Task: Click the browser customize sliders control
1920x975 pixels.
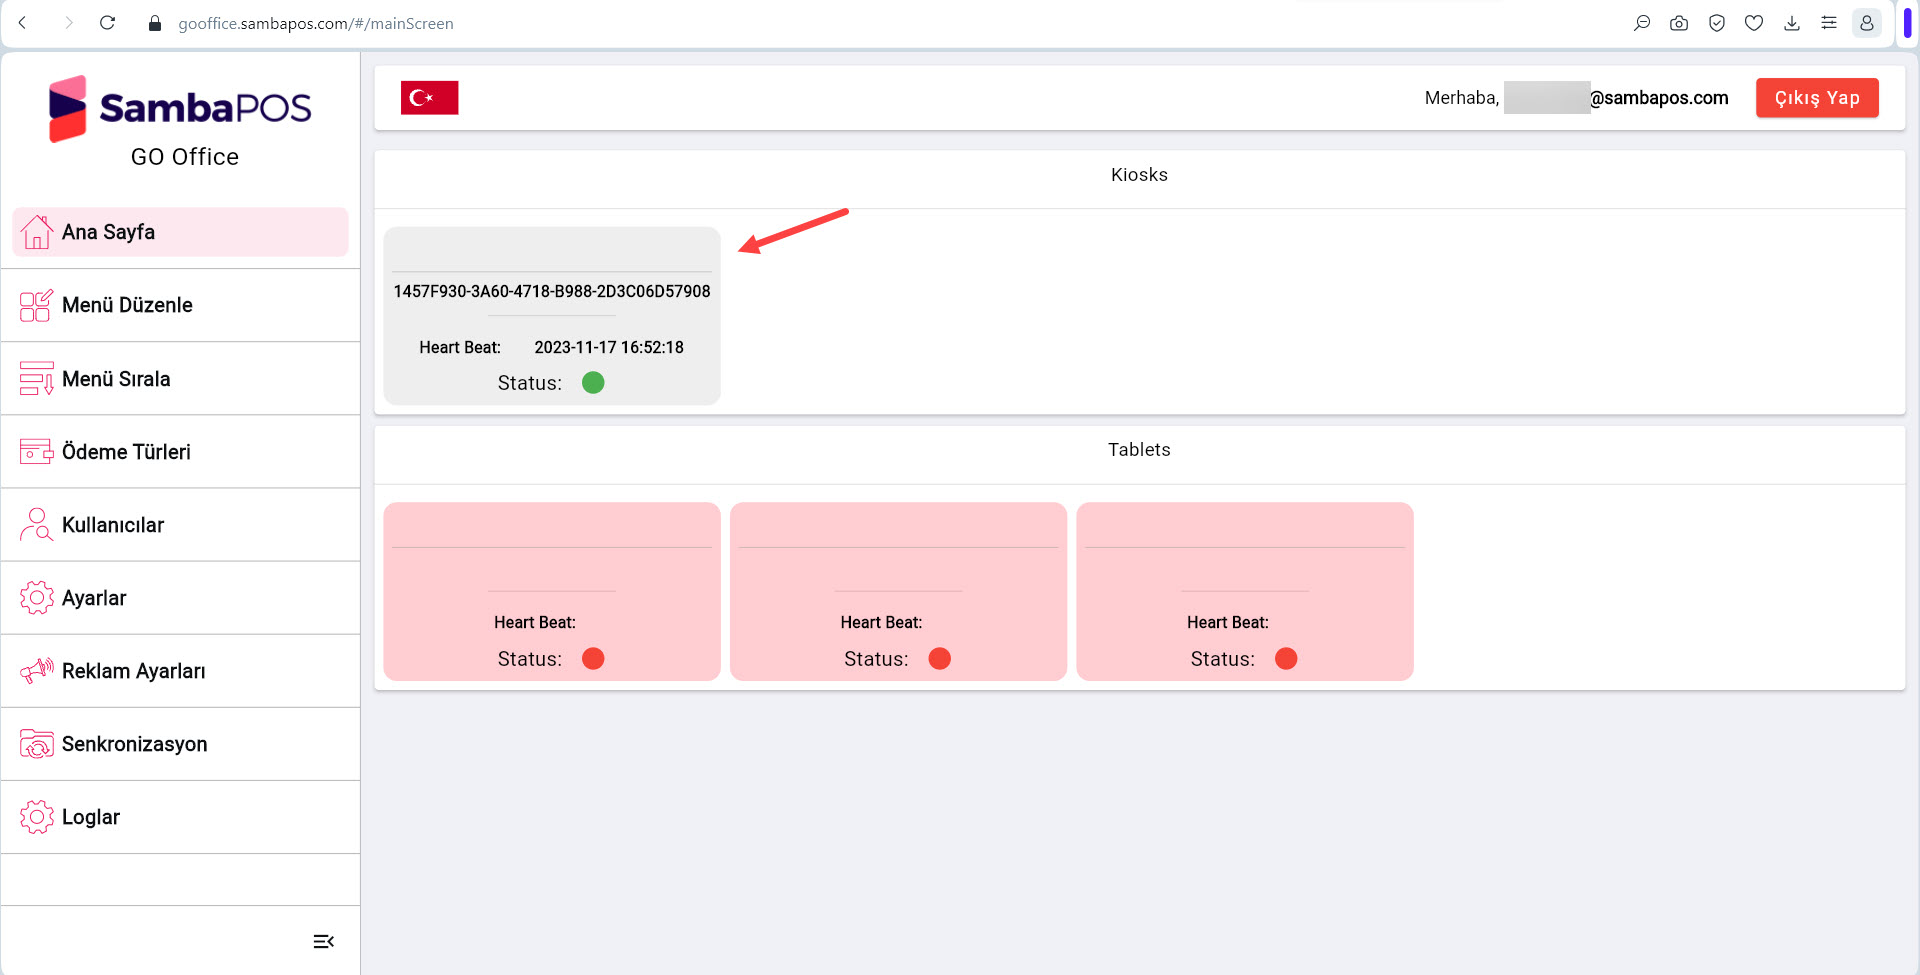Action: (1830, 22)
